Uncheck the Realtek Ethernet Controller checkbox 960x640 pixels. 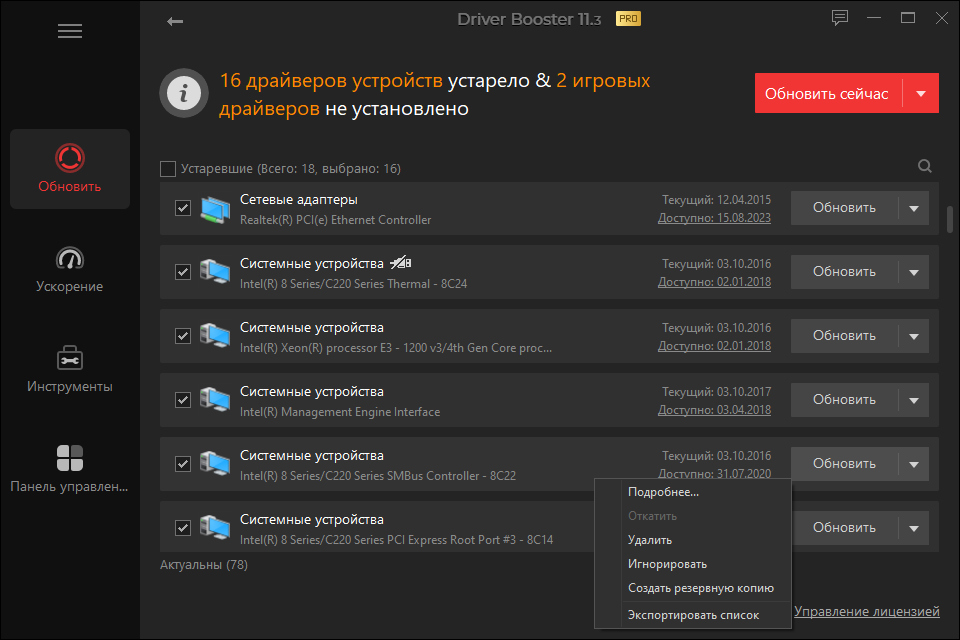click(183, 208)
